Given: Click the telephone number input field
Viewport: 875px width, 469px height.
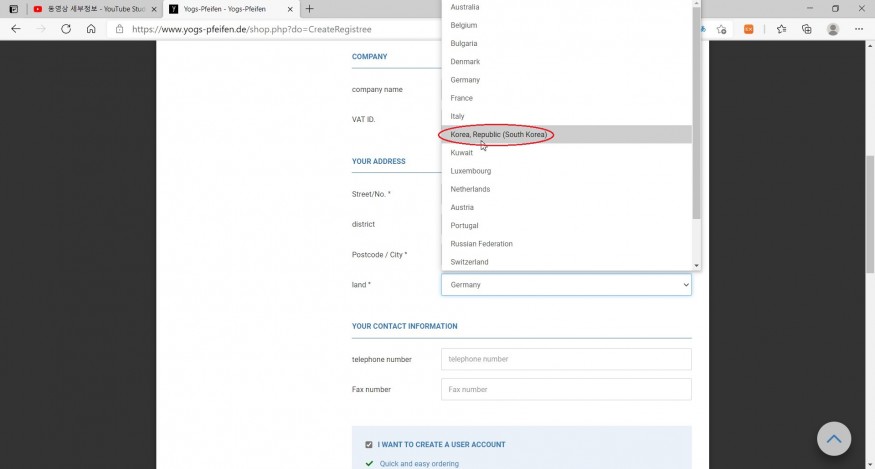Looking at the screenshot, I should pos(566,359).
